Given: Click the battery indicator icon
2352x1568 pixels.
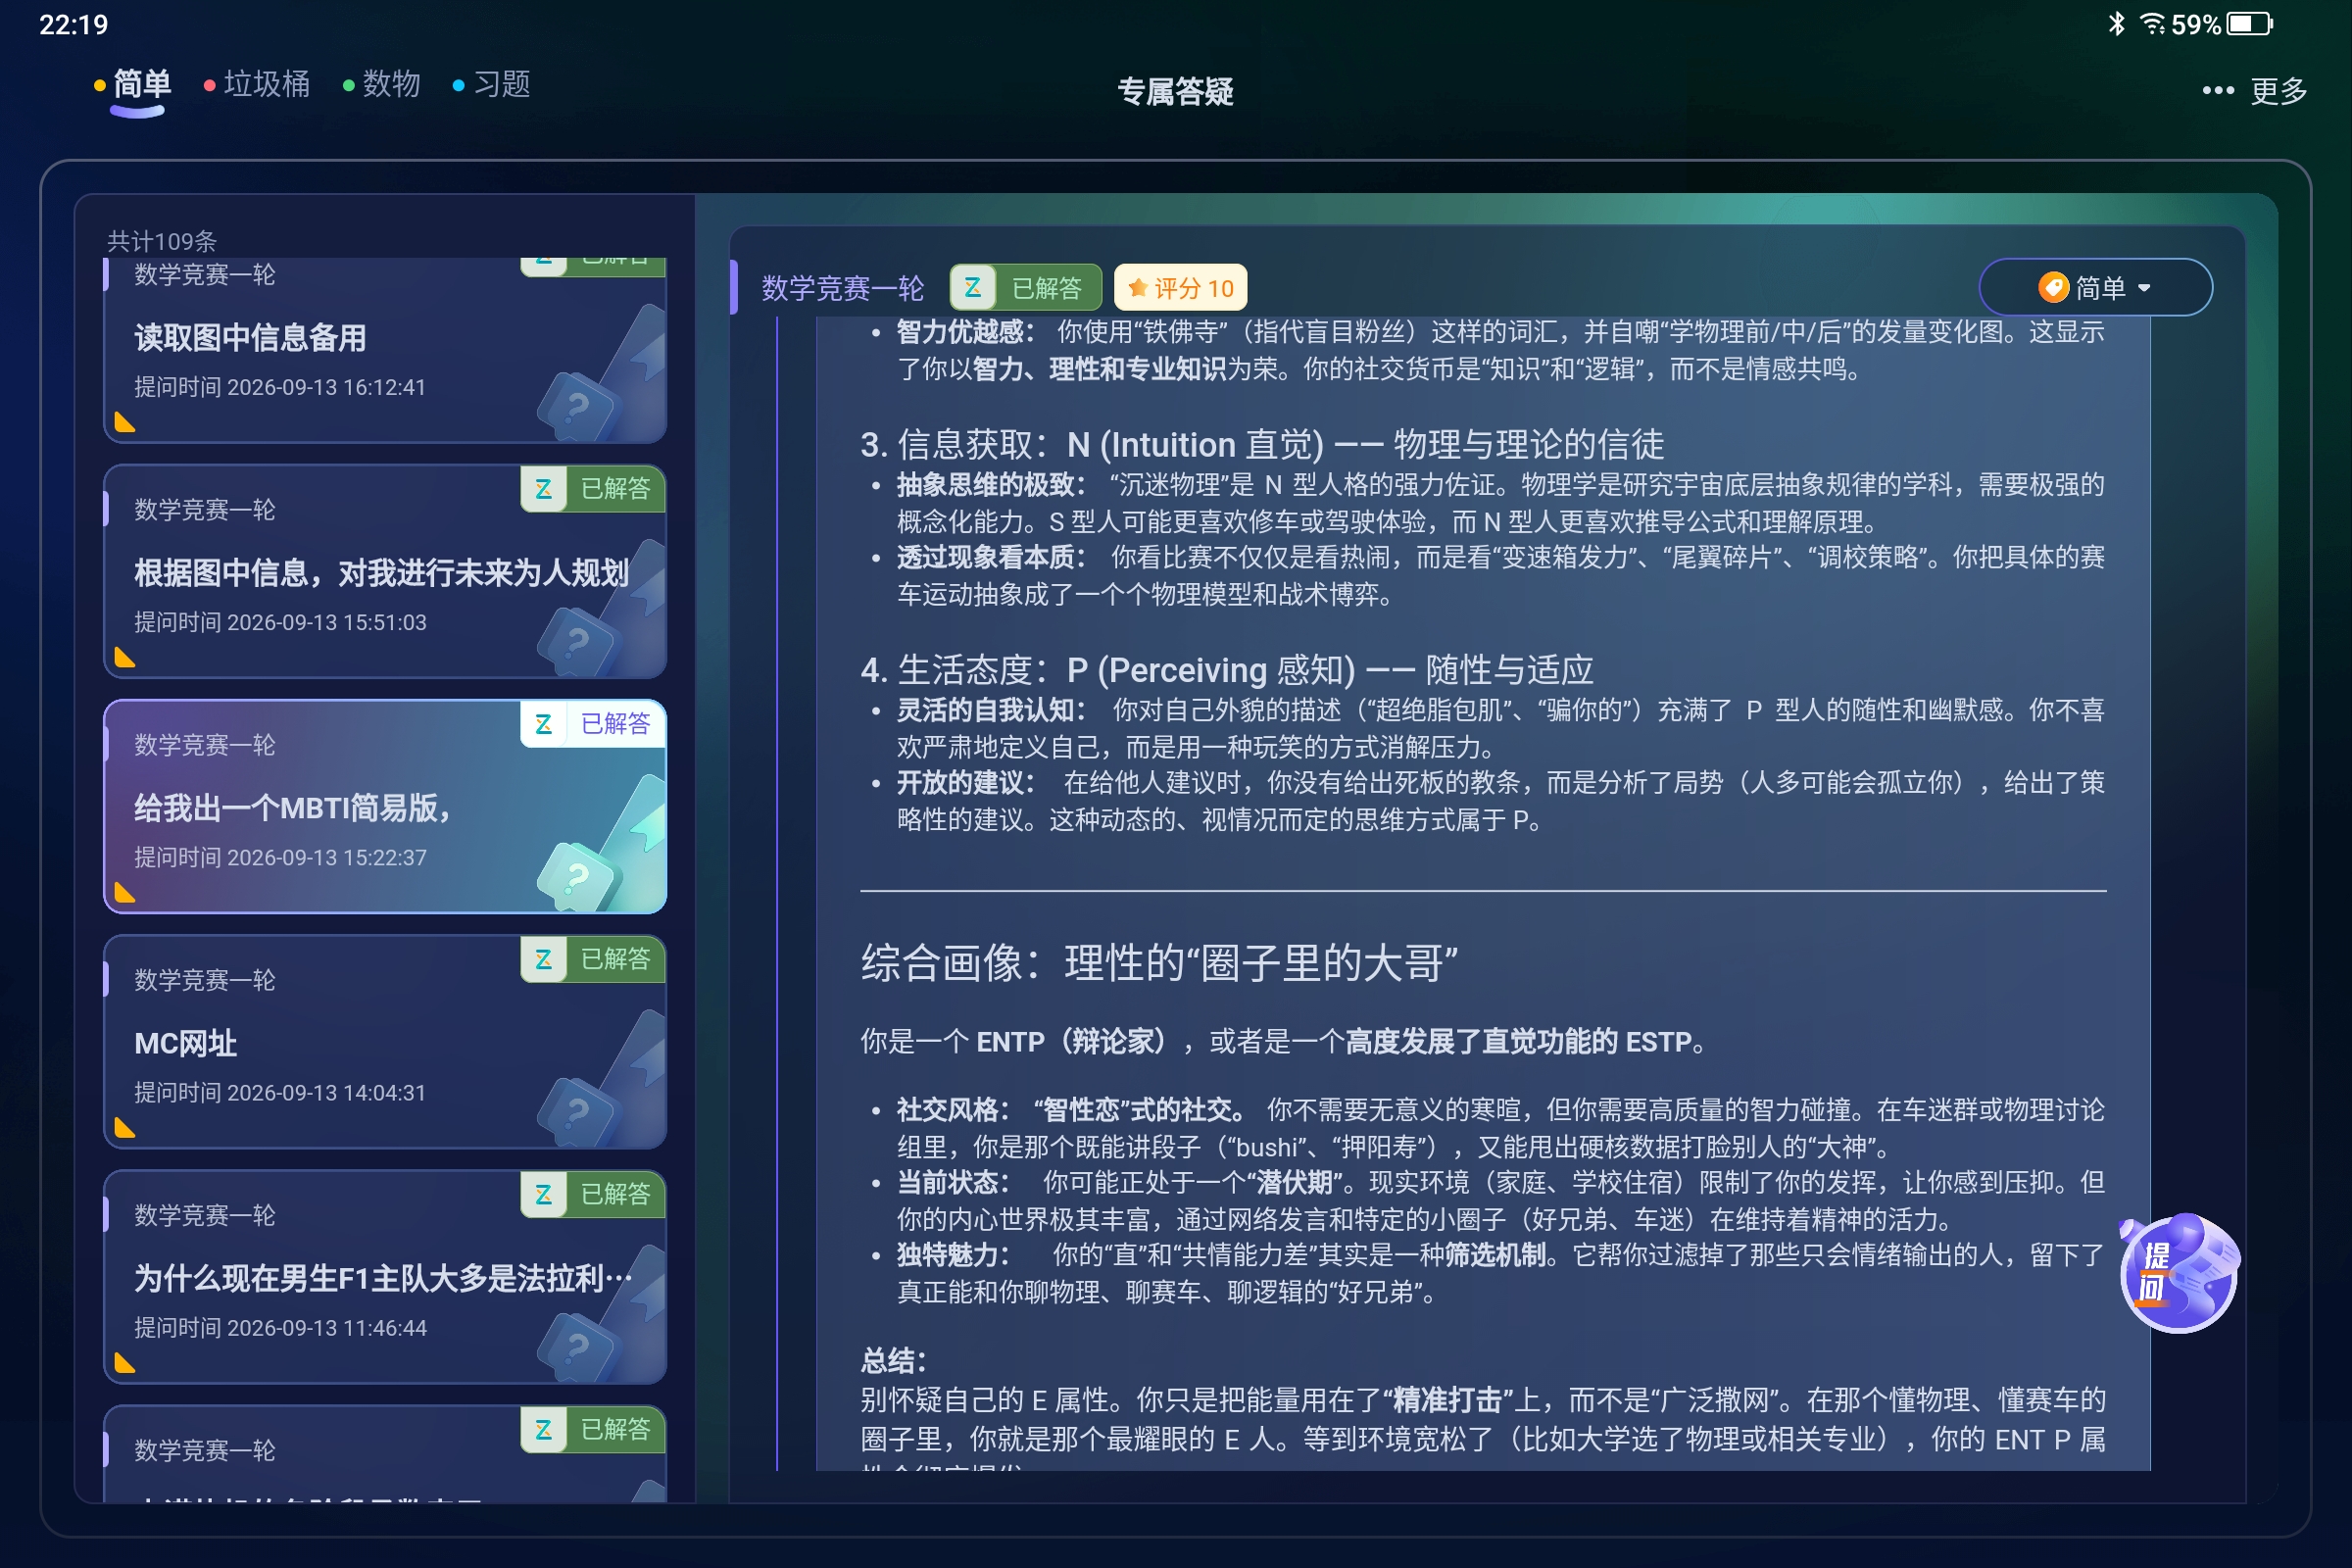Looking at the screenshot, I should pyautogui.click(x=2250, y=24).
